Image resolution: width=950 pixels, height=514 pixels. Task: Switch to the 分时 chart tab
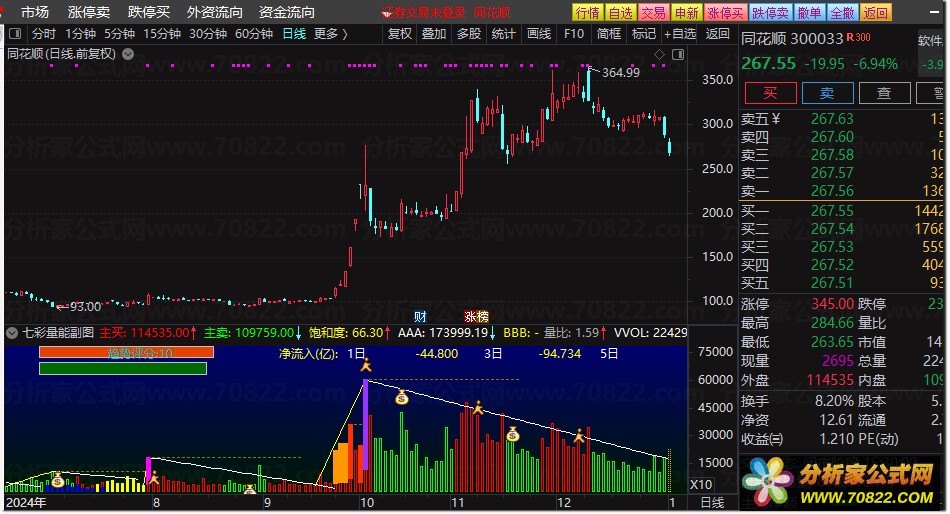click(x=44, y=34)
